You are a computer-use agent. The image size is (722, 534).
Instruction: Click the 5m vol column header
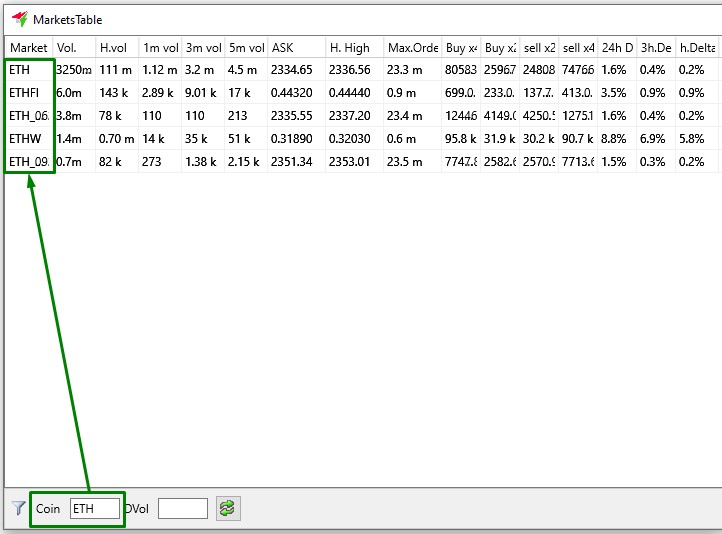(246, 48)
